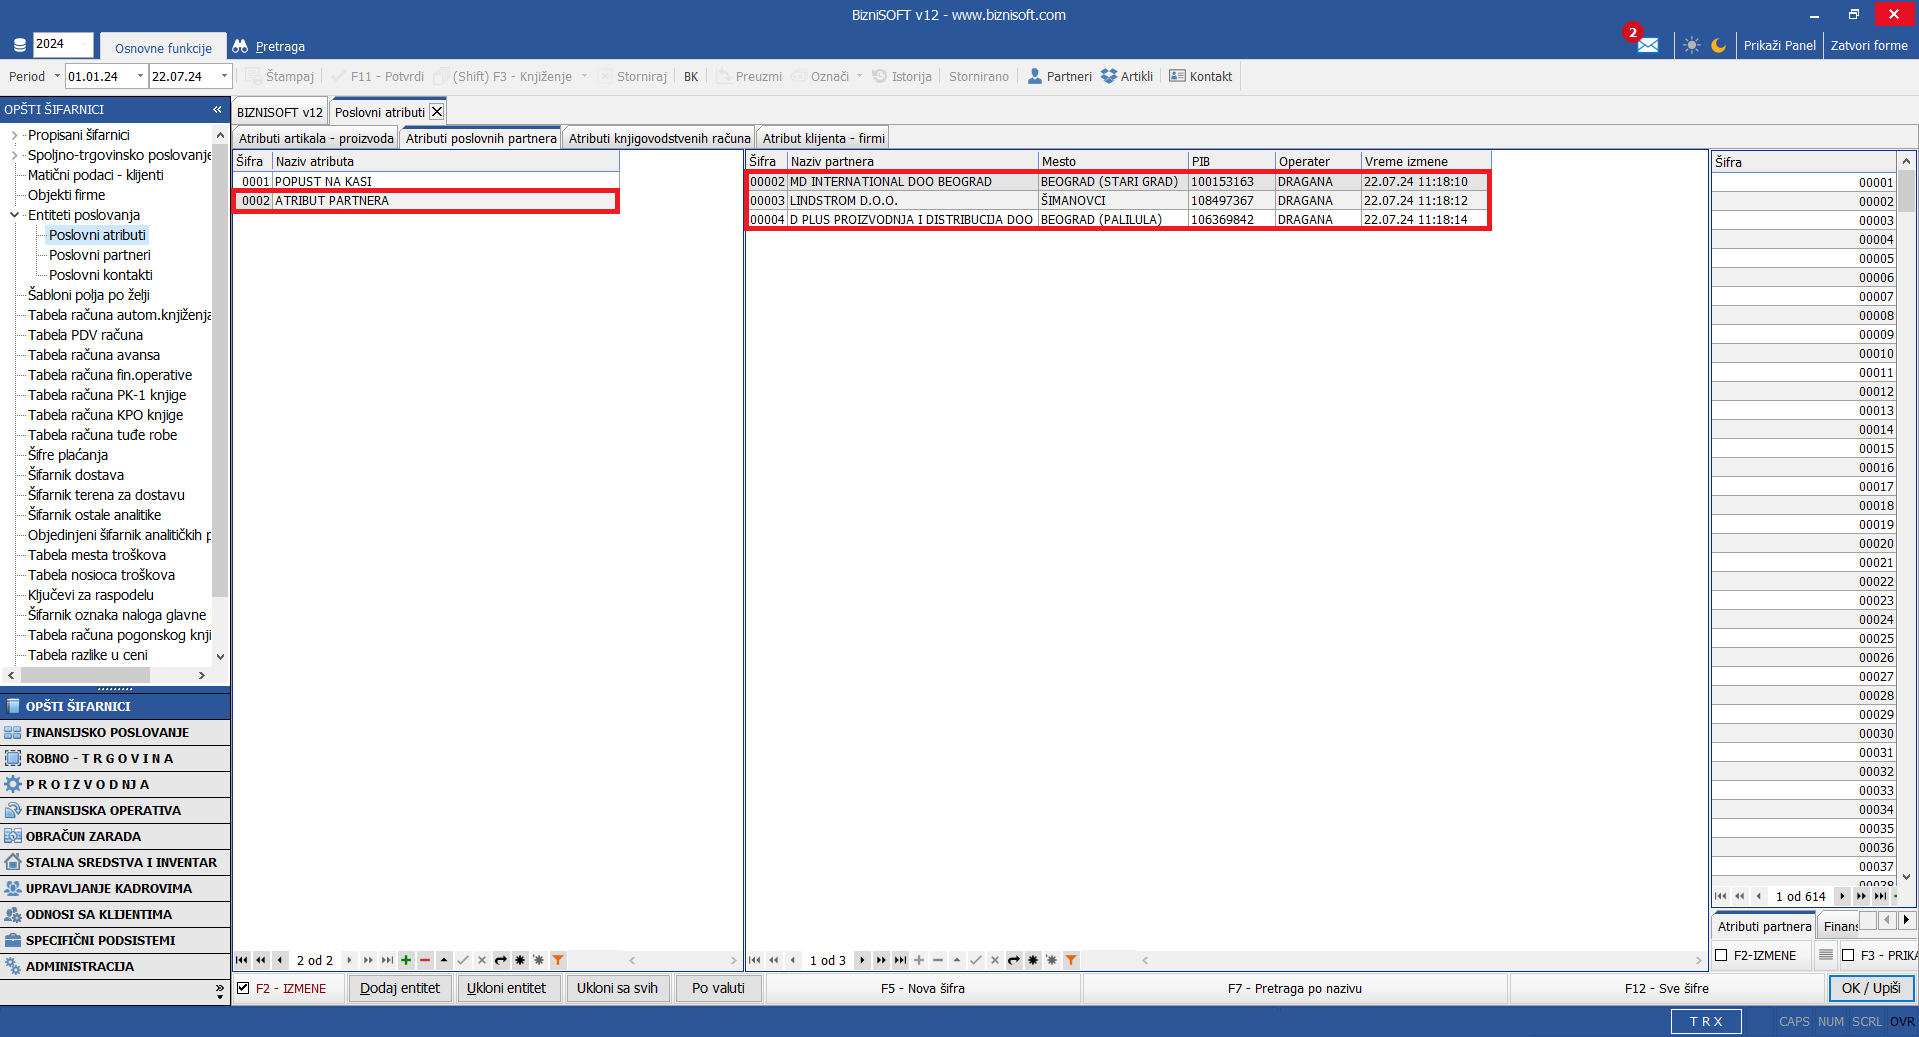
Task: Switch to light mode sun icon
Action: [1691, 45]
